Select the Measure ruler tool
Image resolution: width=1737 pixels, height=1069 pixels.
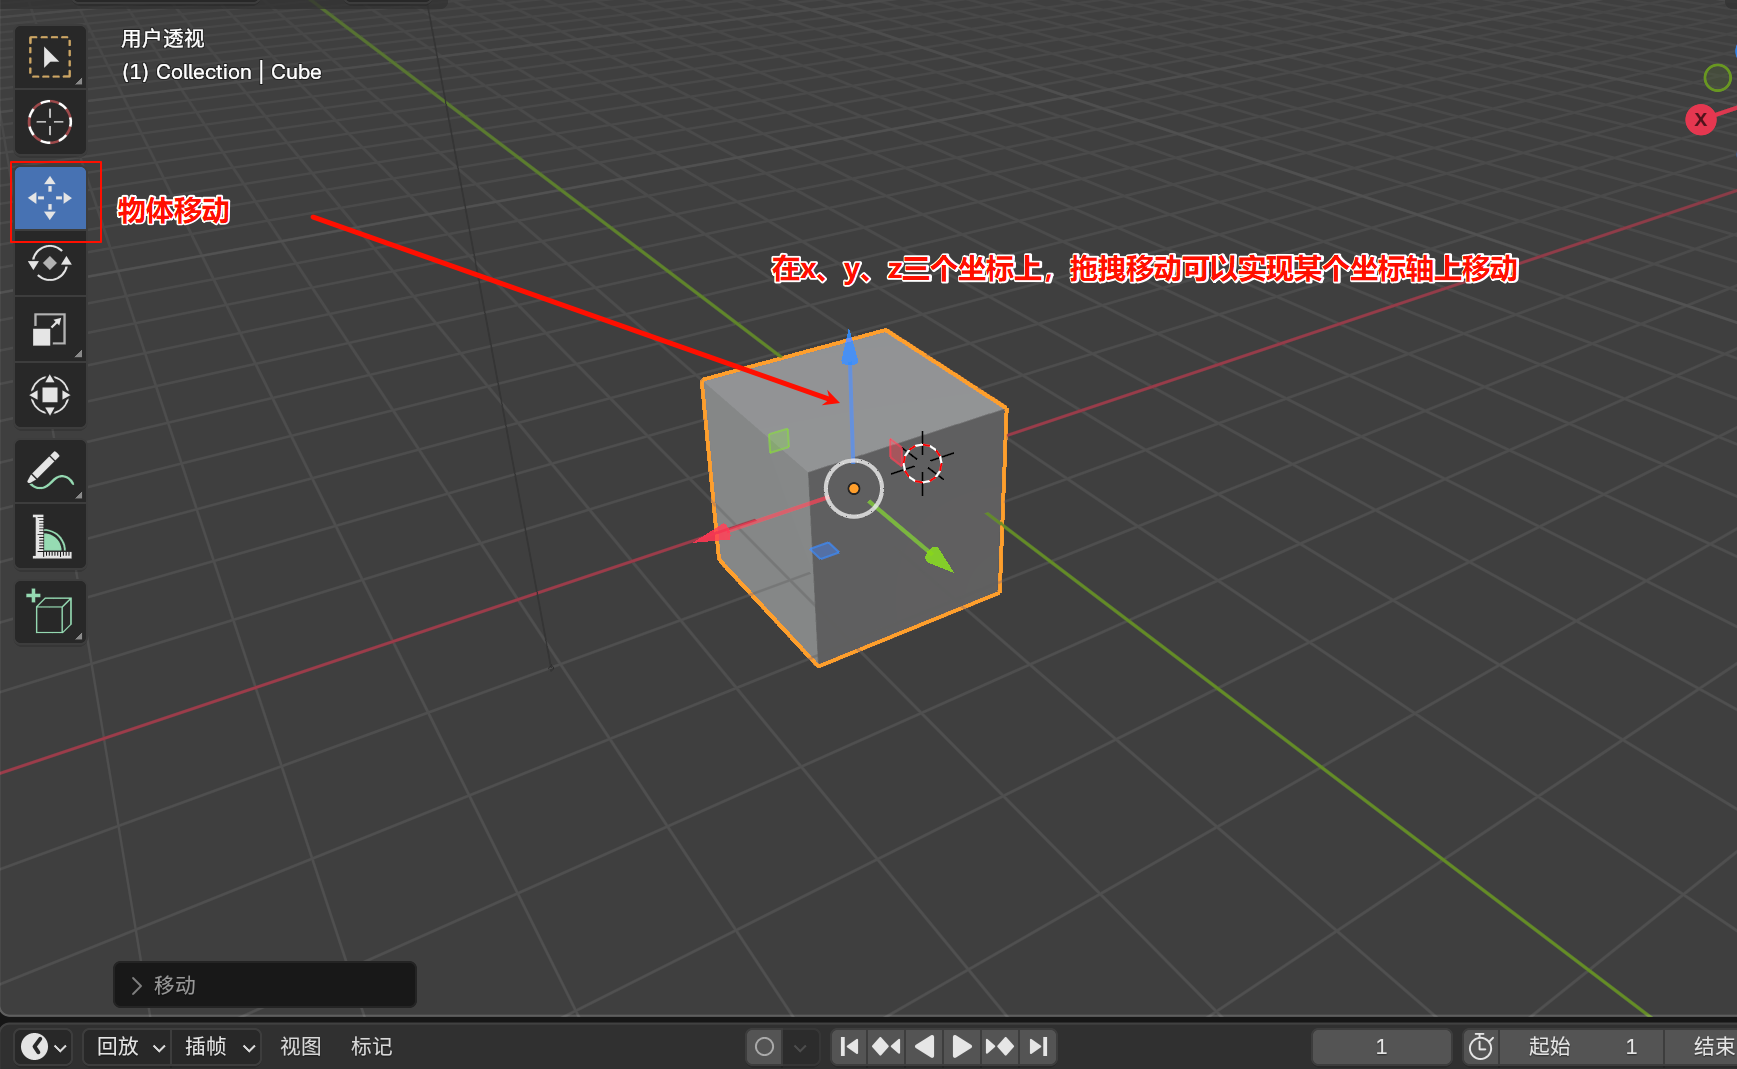tap(49, 537)
